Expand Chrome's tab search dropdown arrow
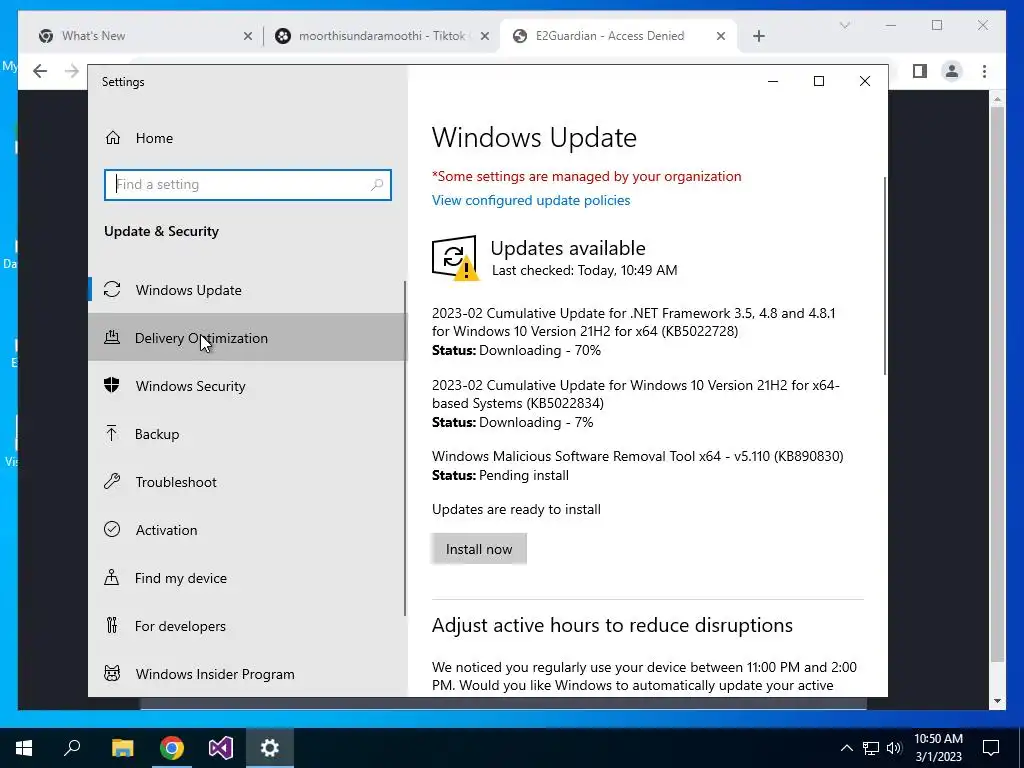The image size is (1024, 768). click(x=844, y=25)
